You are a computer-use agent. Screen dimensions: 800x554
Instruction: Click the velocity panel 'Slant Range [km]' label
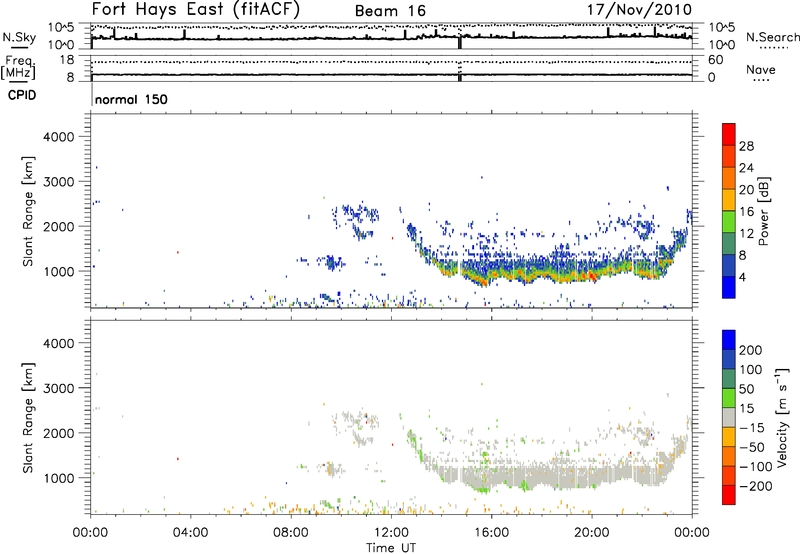point(28,418)
